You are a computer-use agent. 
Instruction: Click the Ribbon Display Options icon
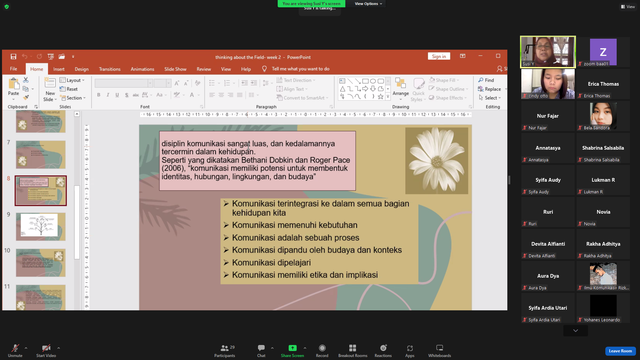[x=462, y=56]
